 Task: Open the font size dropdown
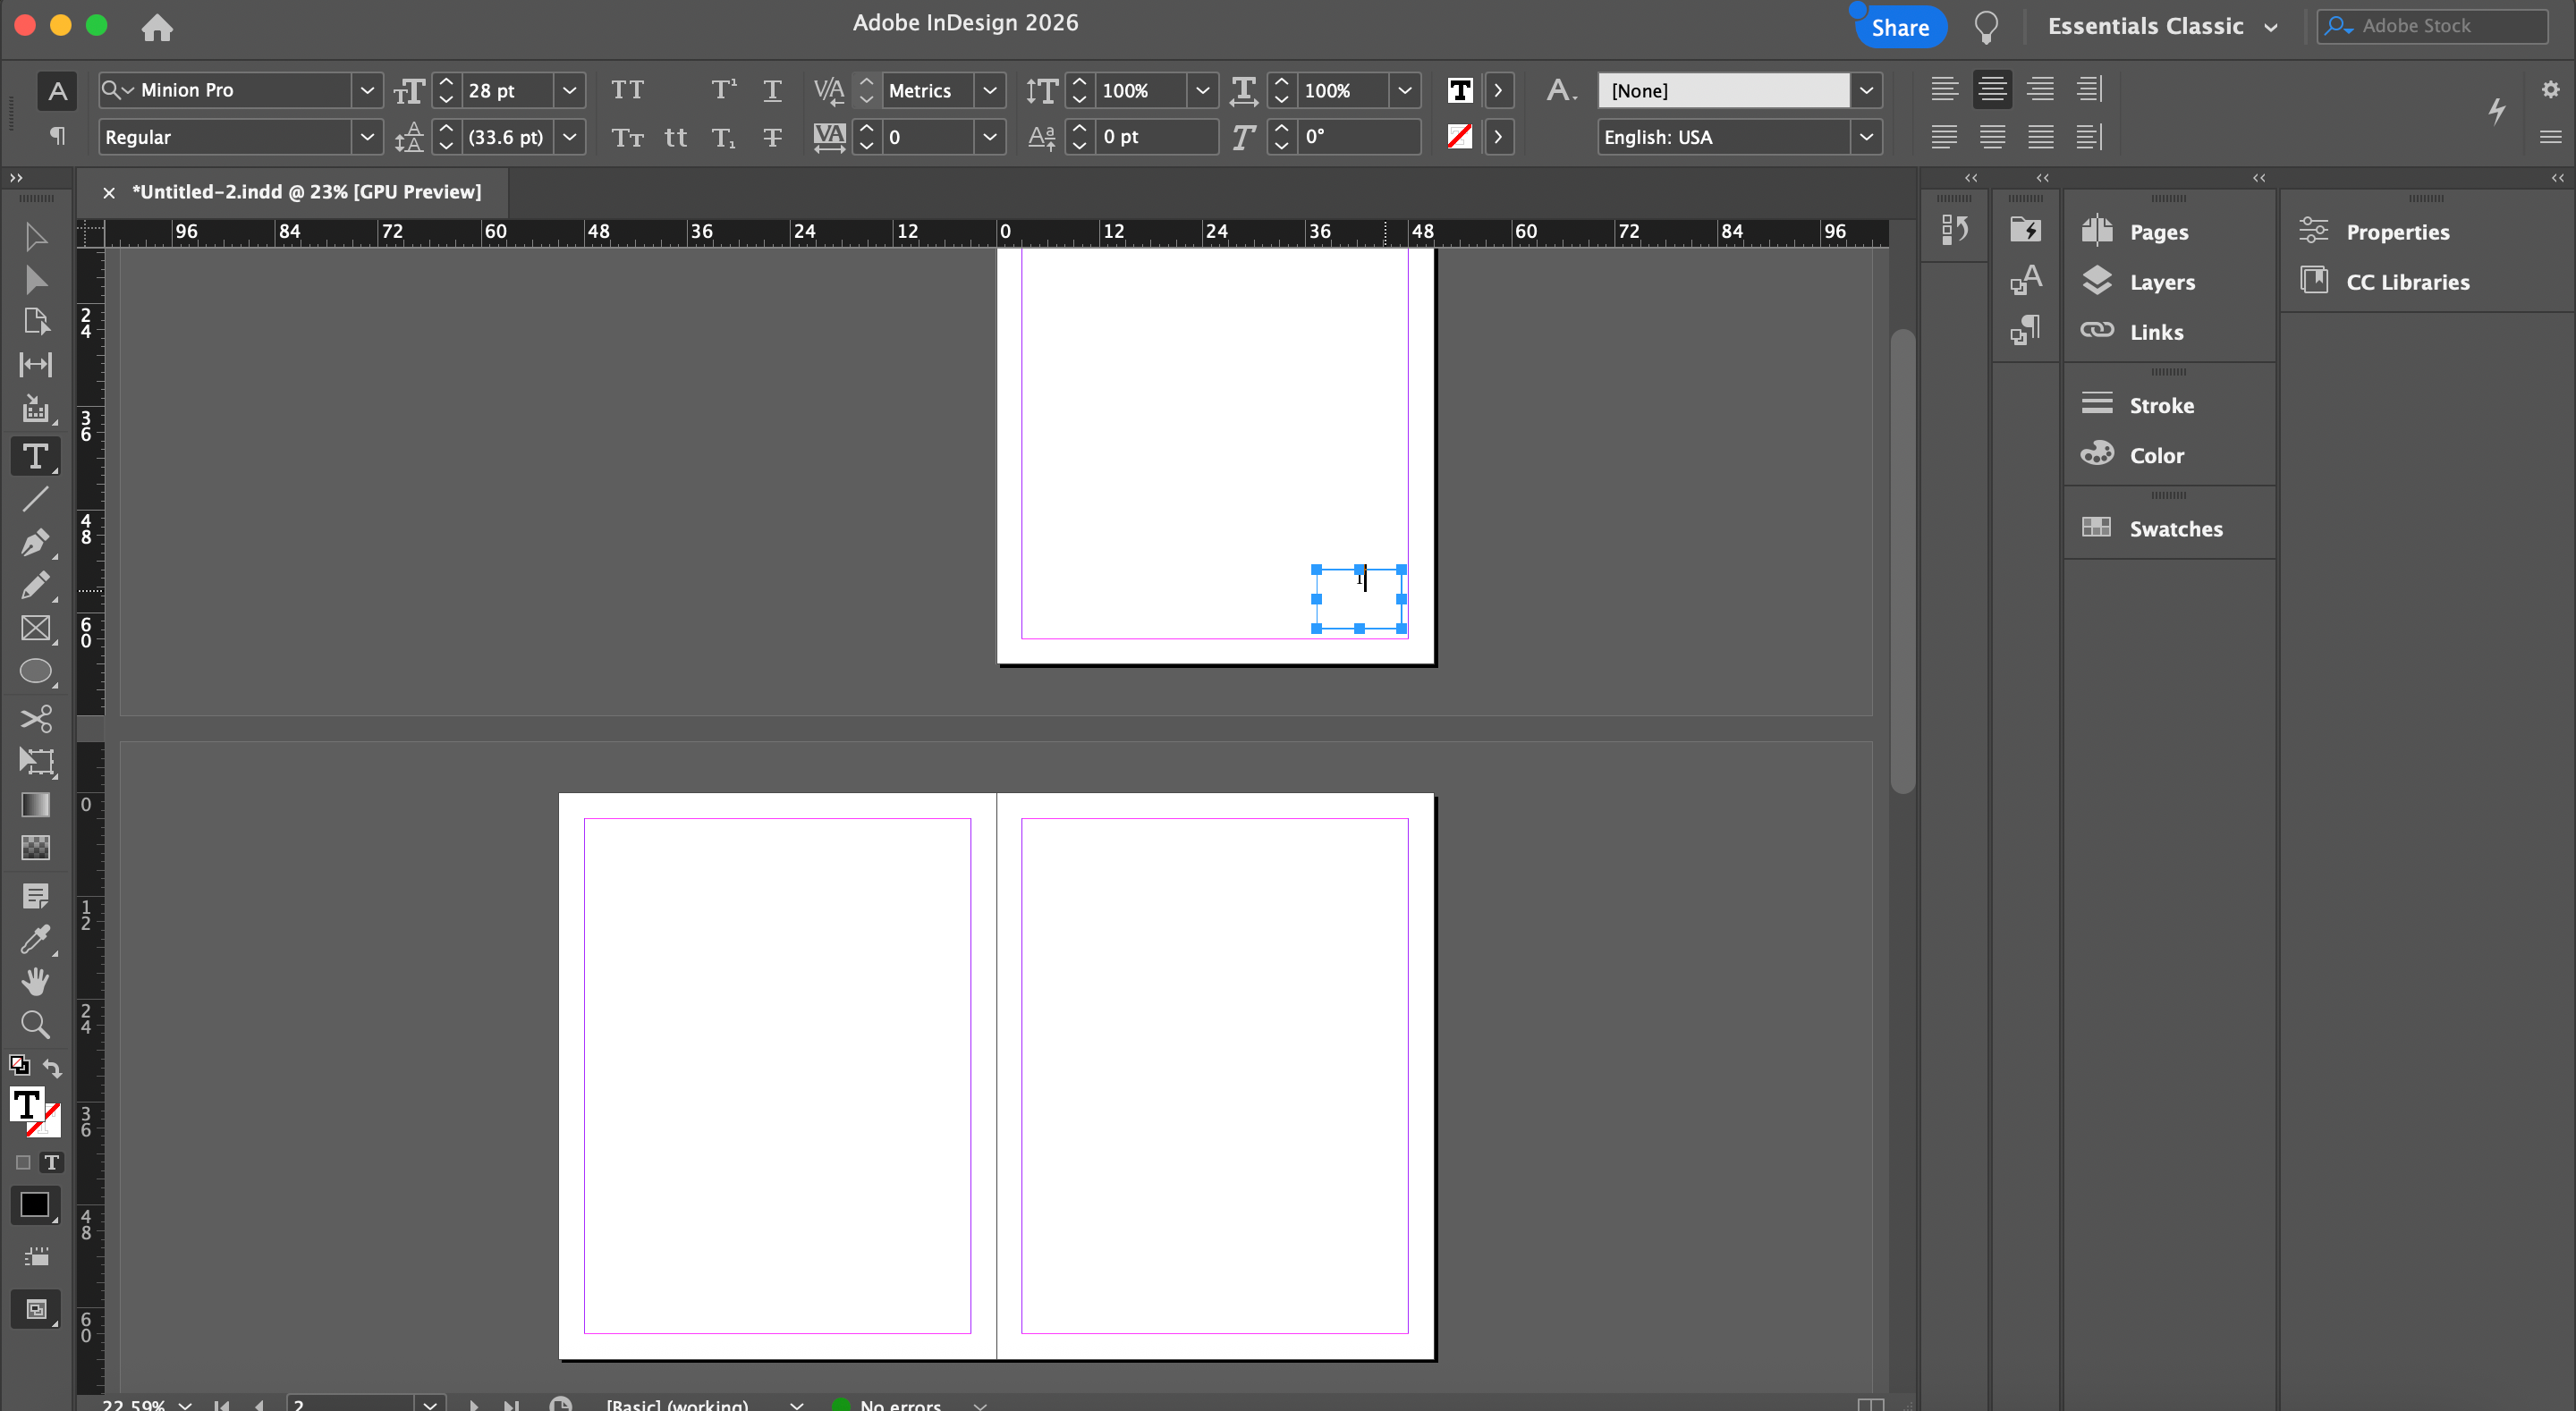coord(569,91)
